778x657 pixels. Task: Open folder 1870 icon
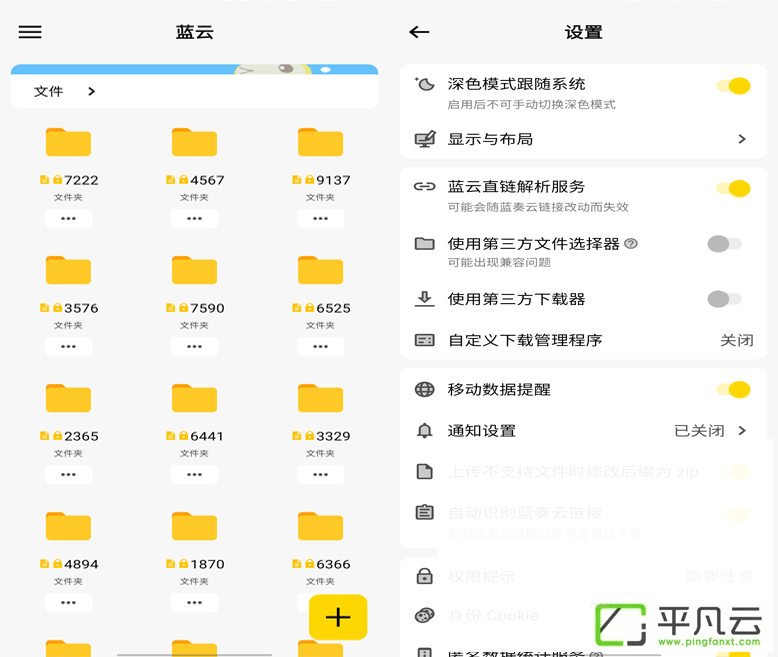point(194,526)
